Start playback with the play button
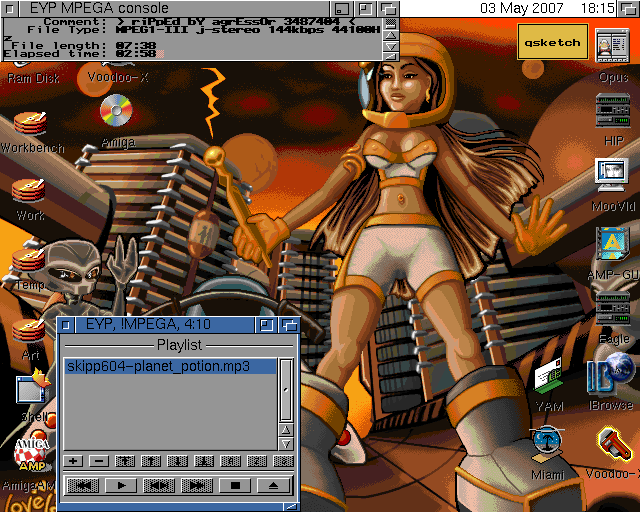The image size is (640, 512). click(x=121, y=485)
